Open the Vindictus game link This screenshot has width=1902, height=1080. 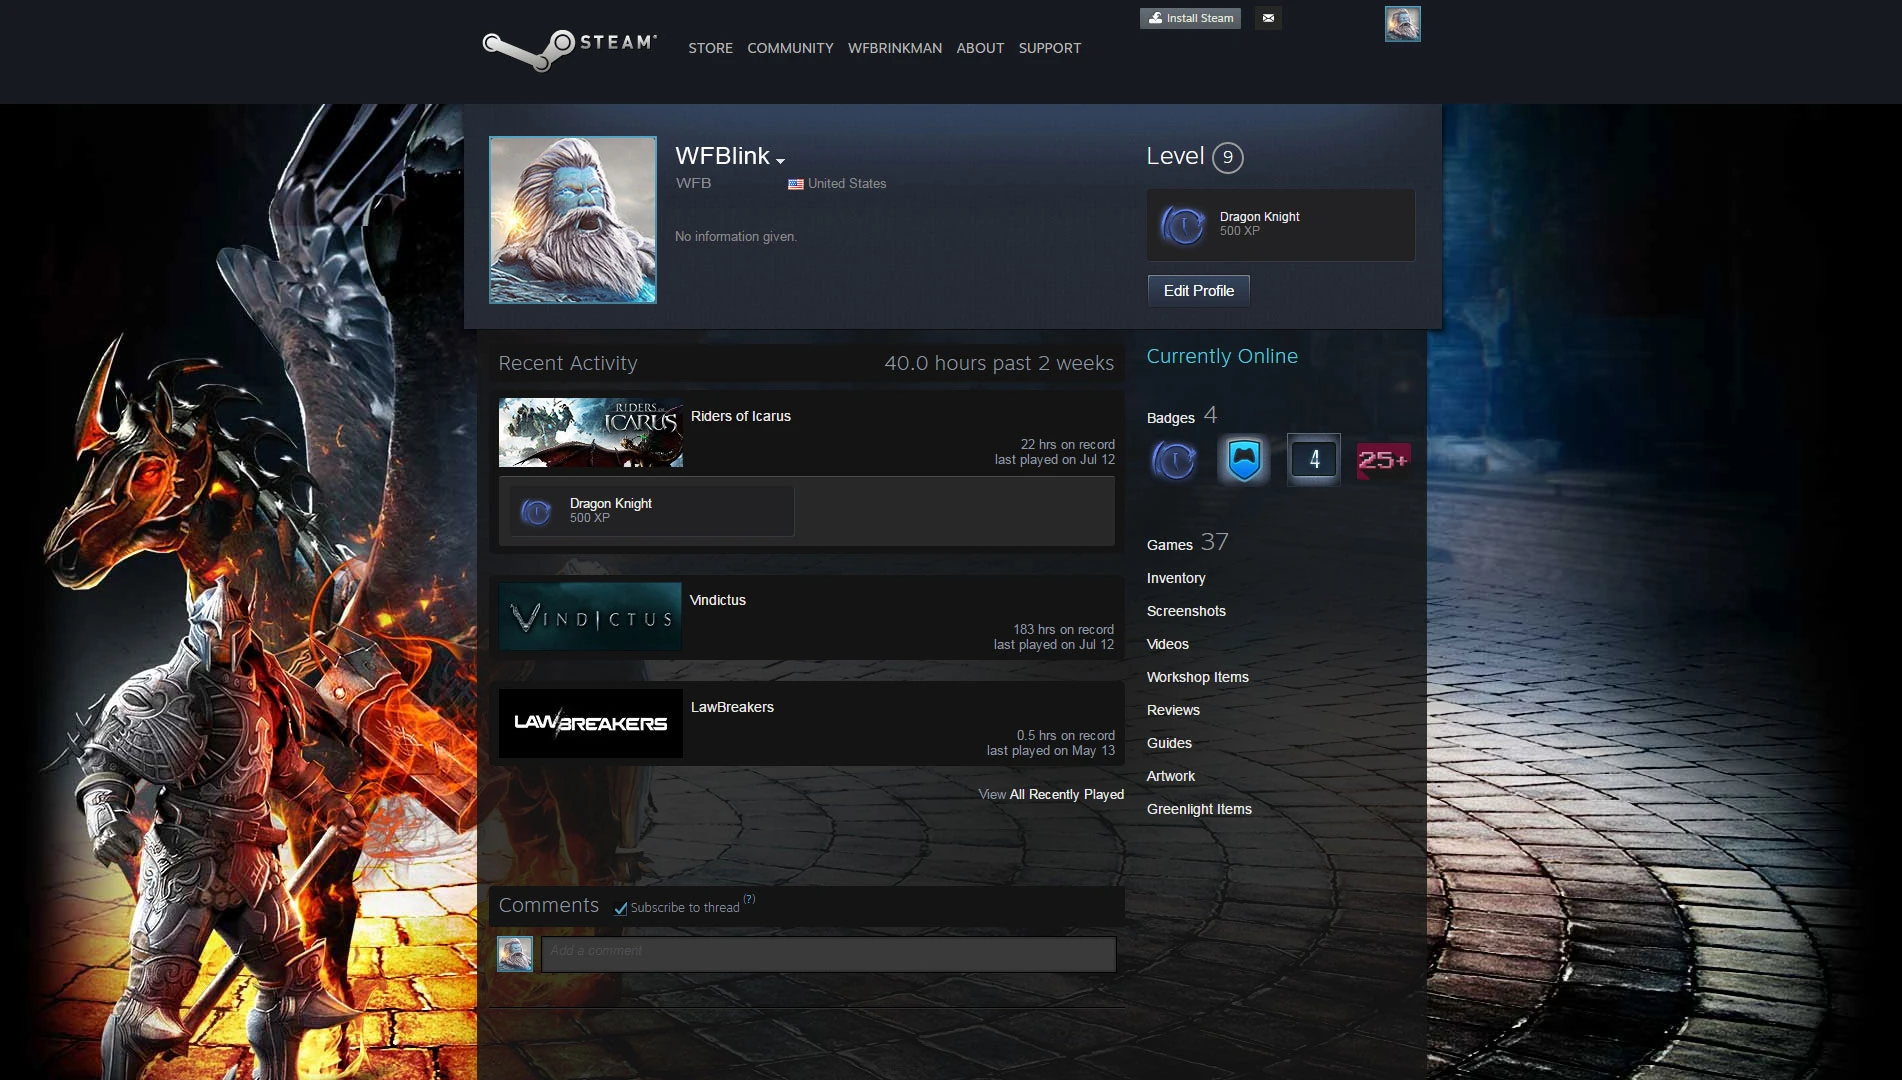point(718,600)
